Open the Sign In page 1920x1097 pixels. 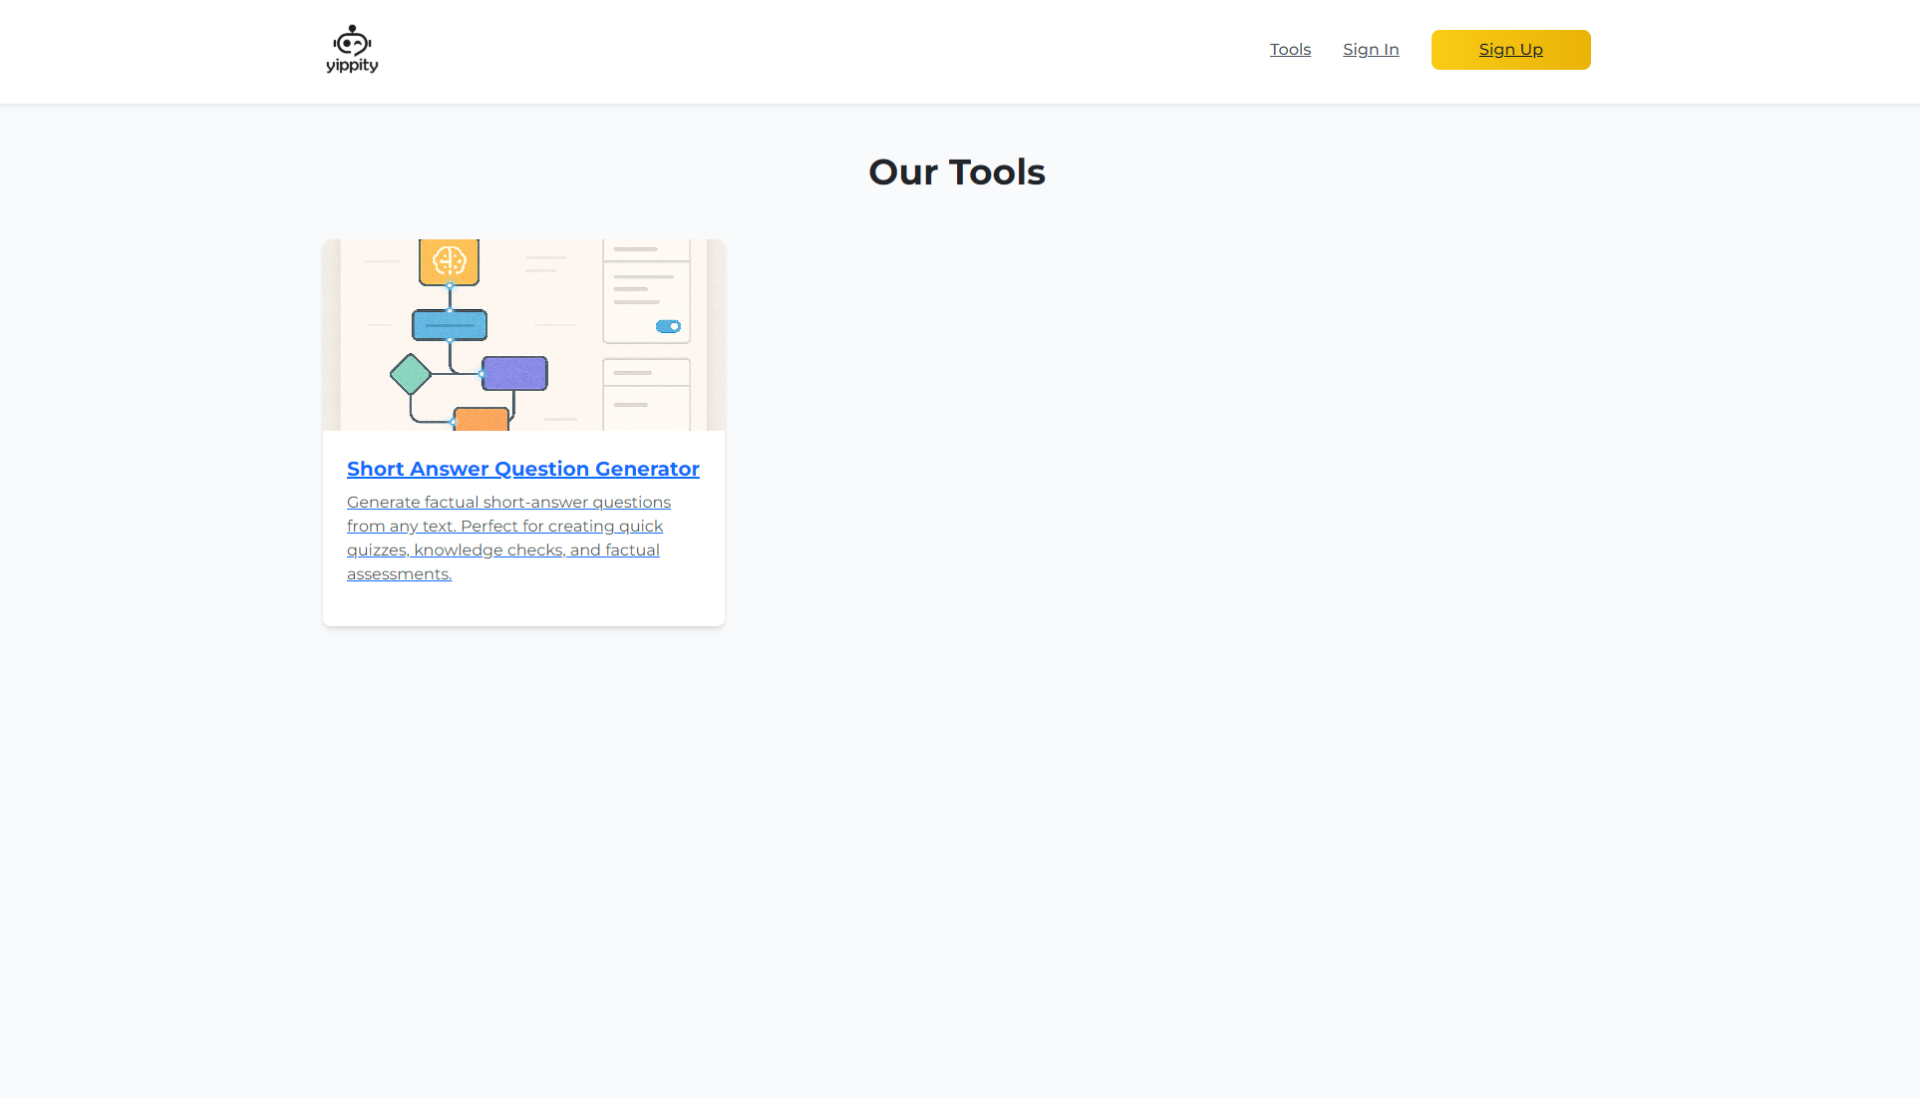[x=1370, y=49]
